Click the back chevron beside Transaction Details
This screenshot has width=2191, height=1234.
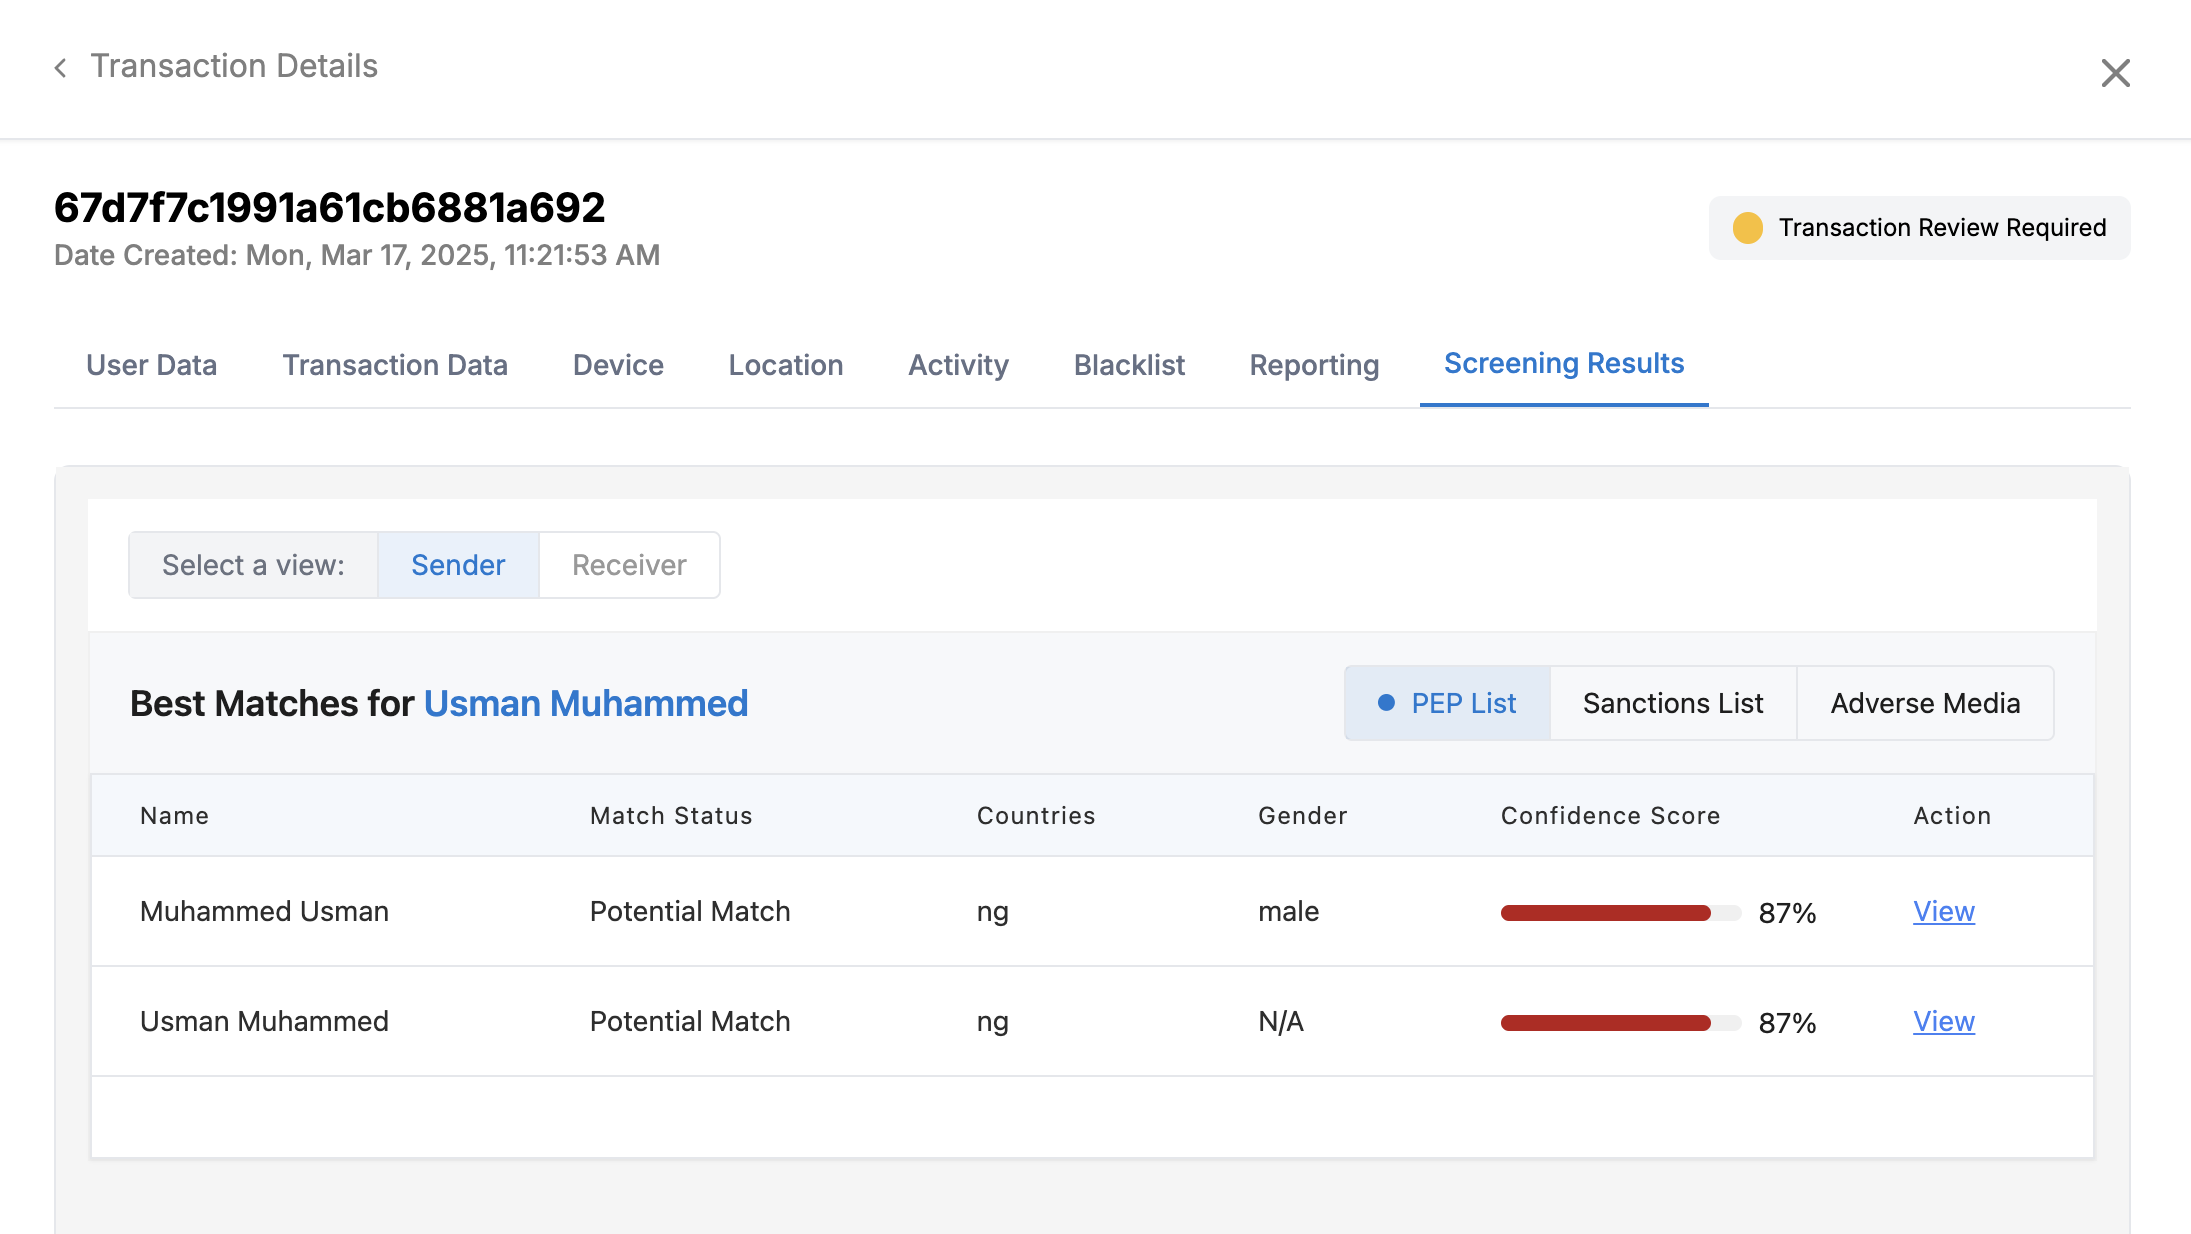[61, 68]
